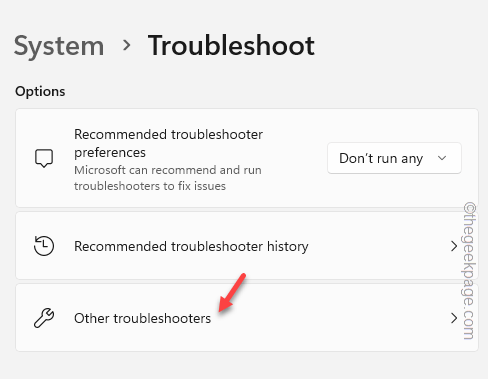Click the wrench icon for Other troubleshooters

[44, 318]
